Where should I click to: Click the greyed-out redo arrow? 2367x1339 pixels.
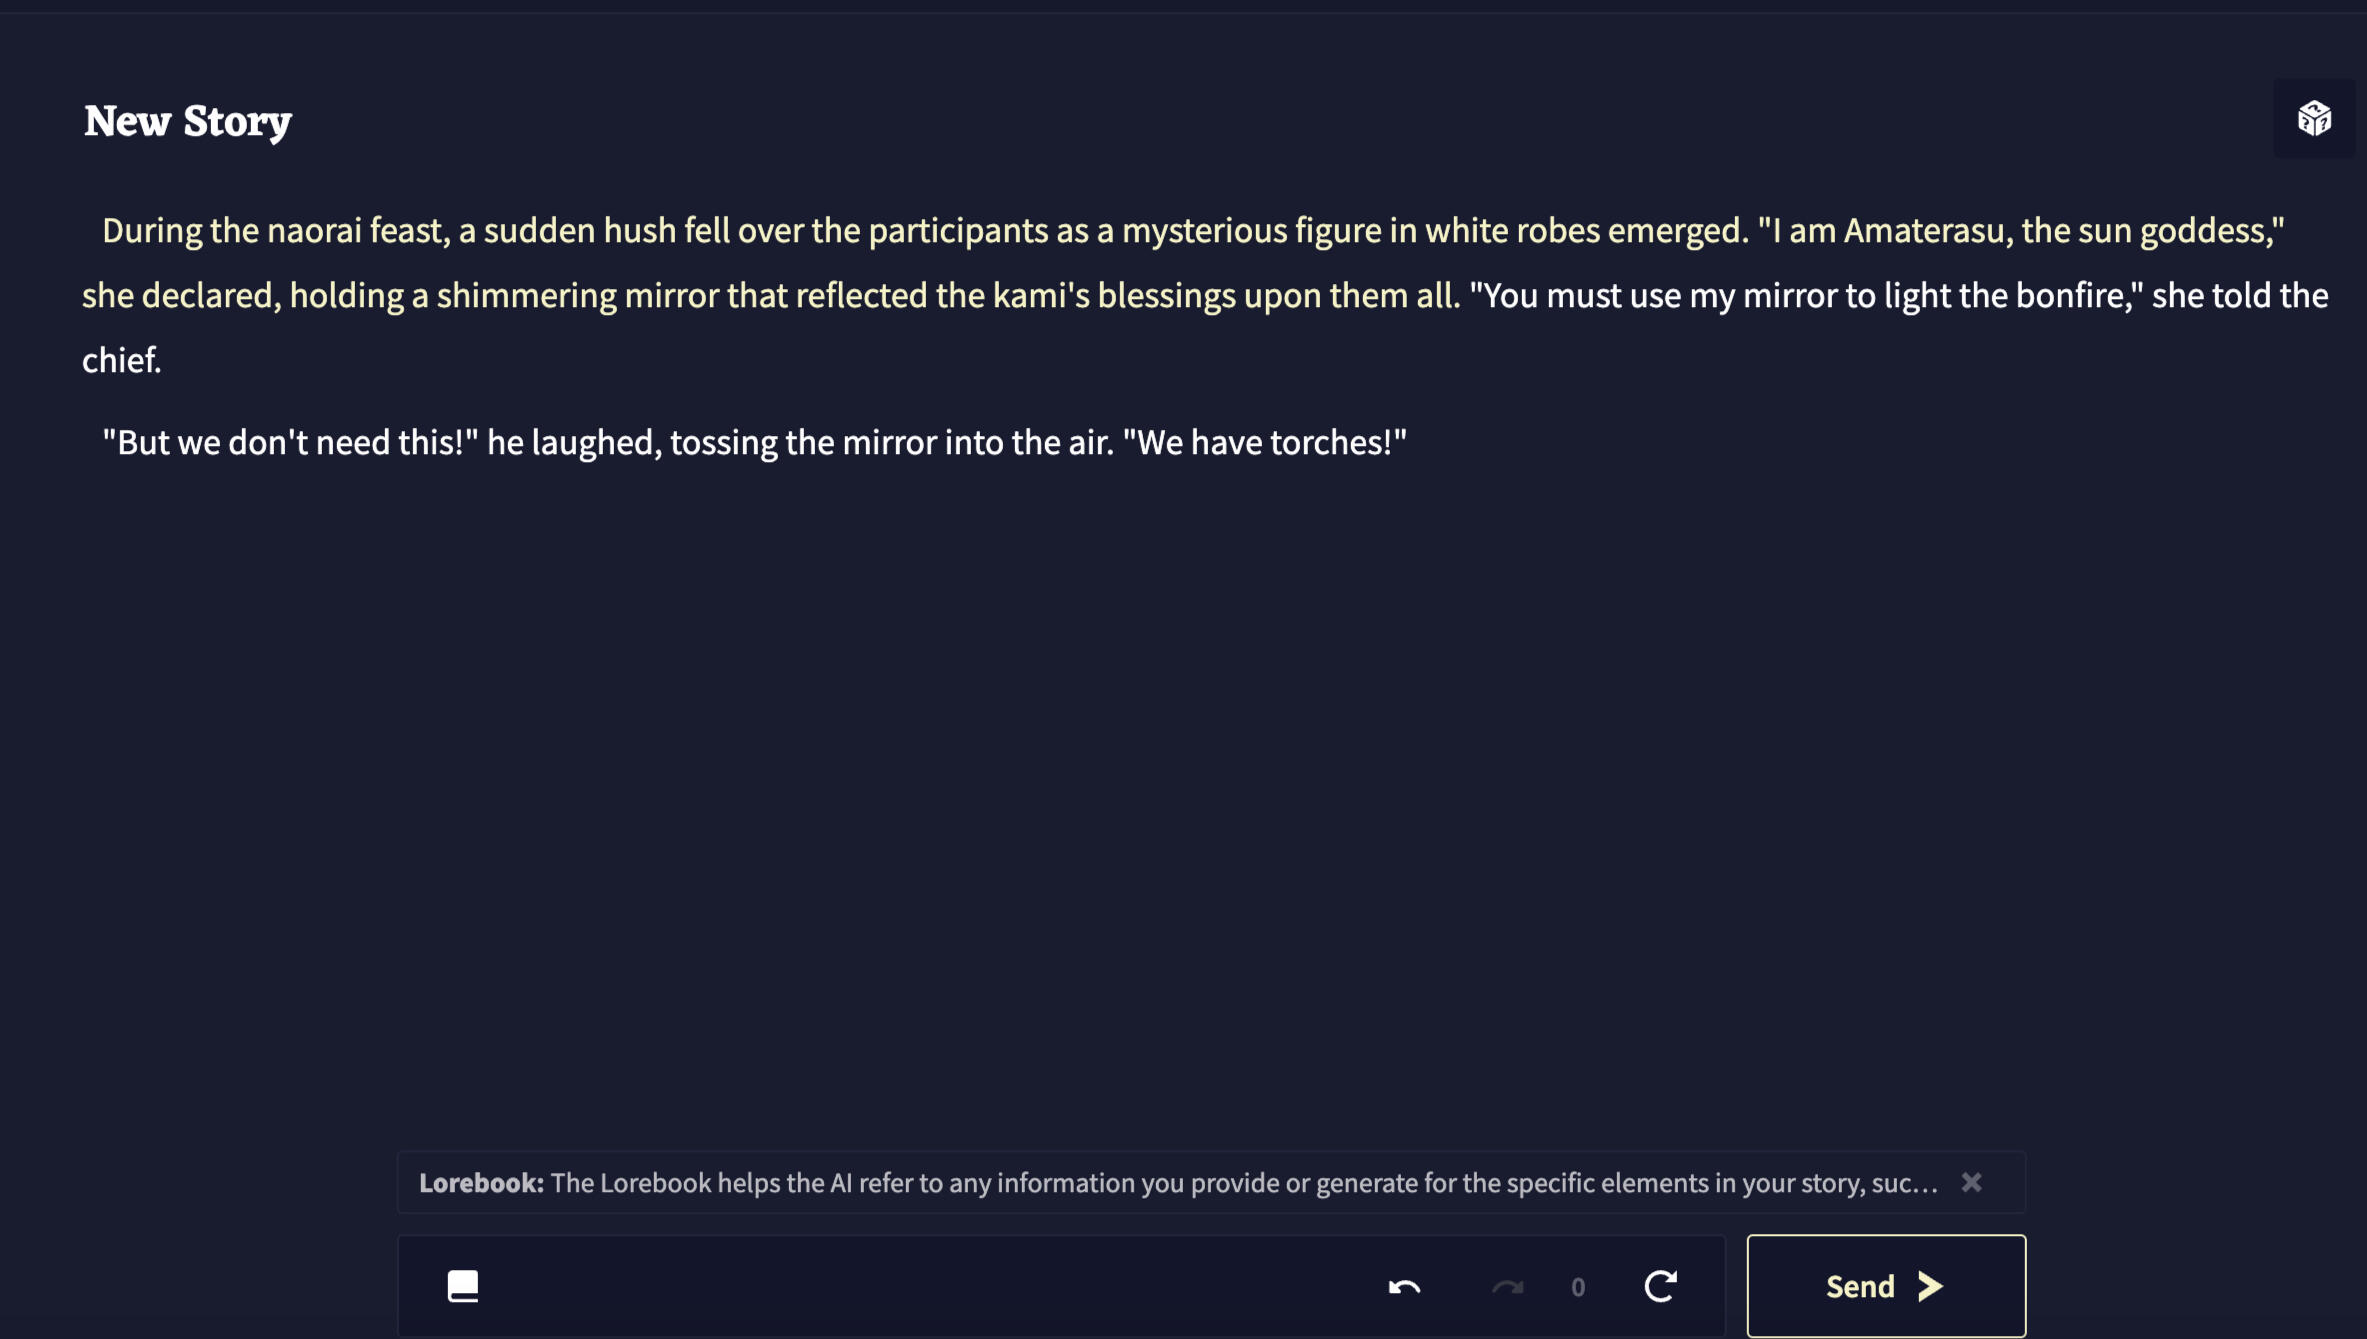[1507, 1287]
